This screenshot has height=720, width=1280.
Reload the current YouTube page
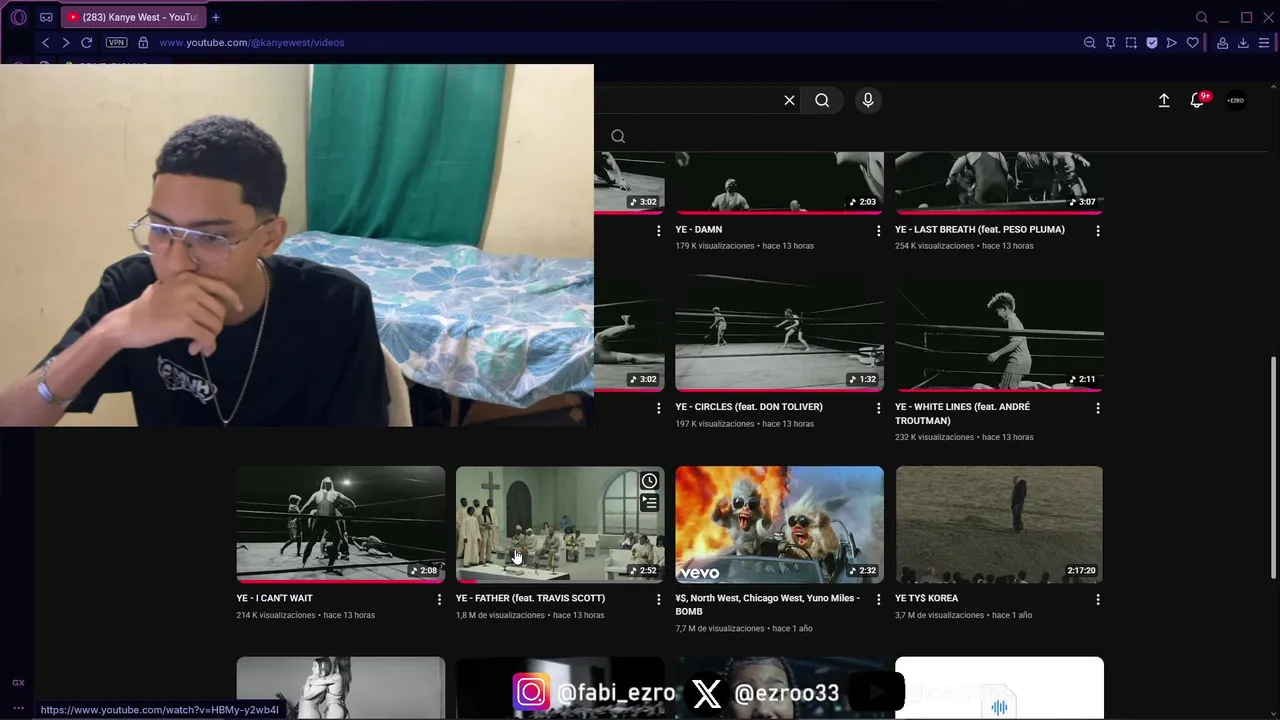[x=86, y=43]
